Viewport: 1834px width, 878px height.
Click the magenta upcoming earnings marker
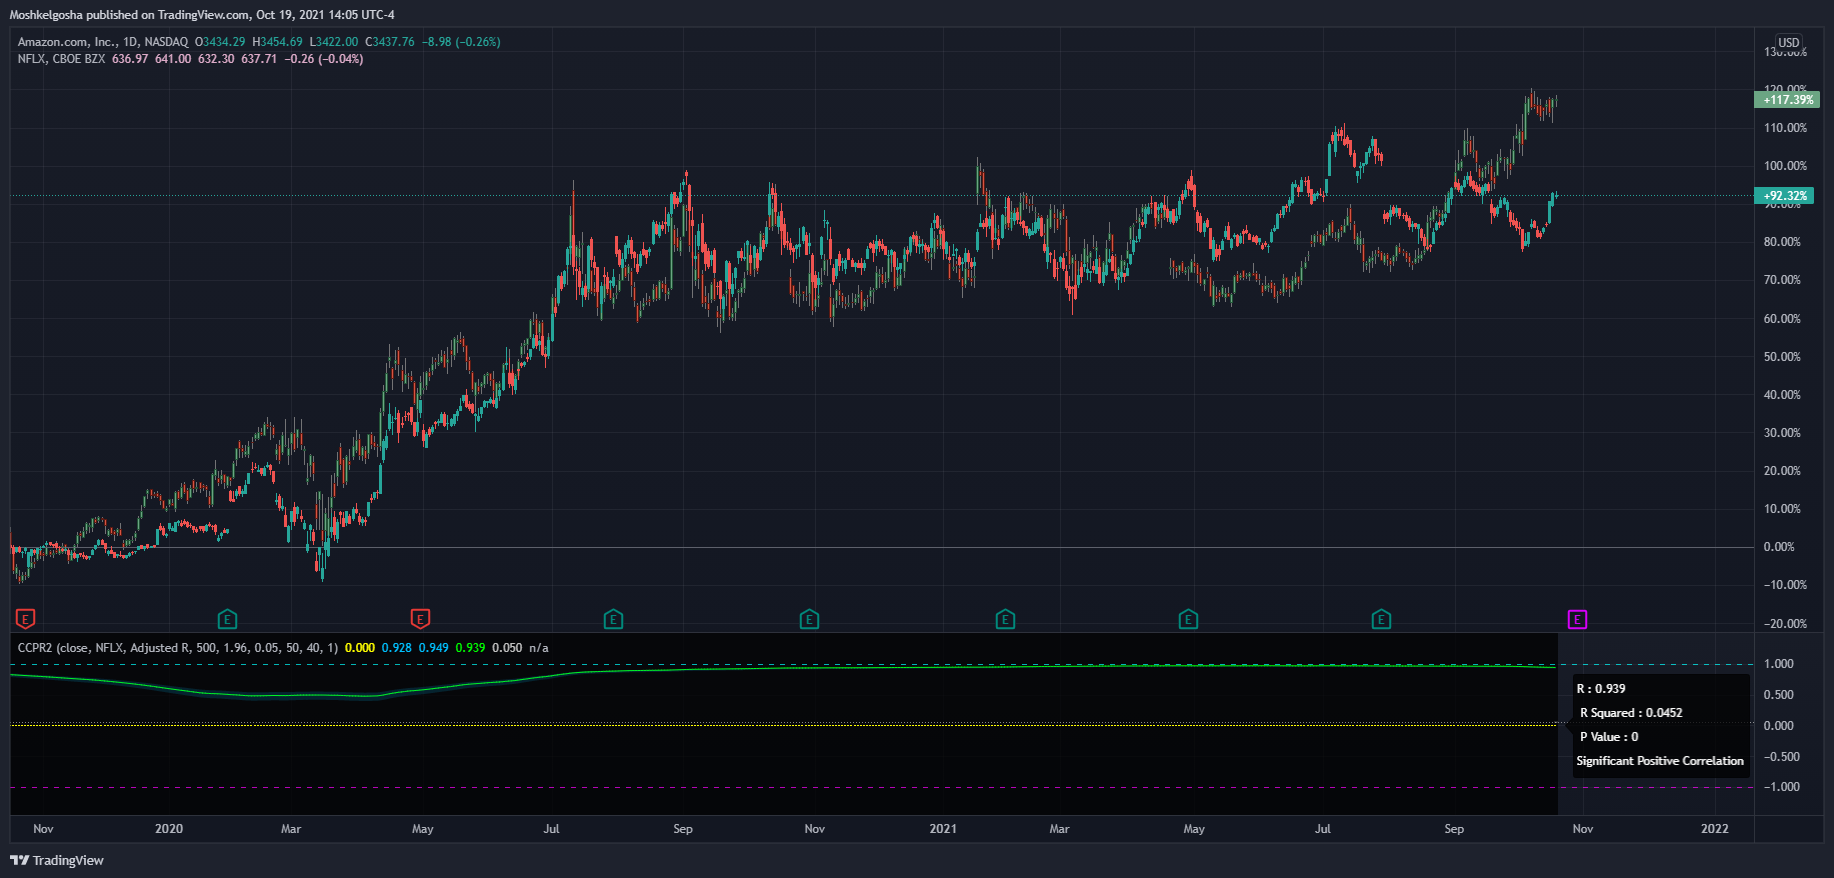(x=1577, y=619)
